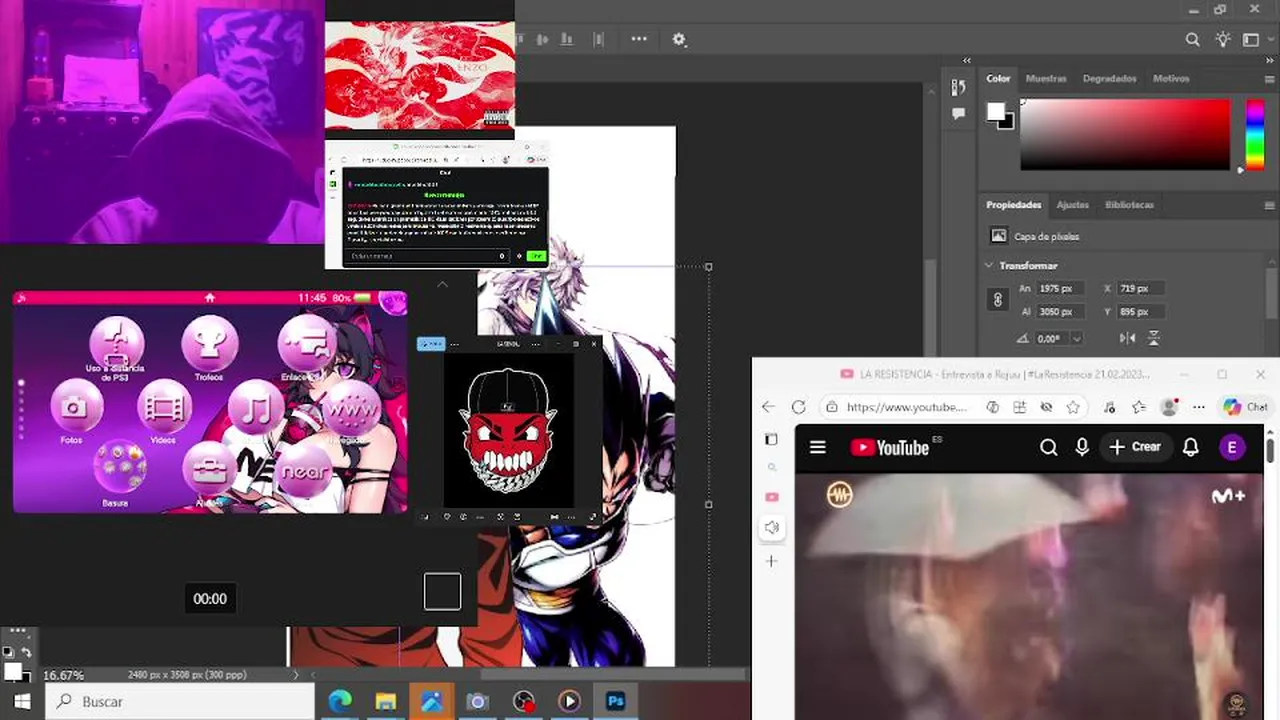Toggle the width-height link chain icon

(997, 299)
